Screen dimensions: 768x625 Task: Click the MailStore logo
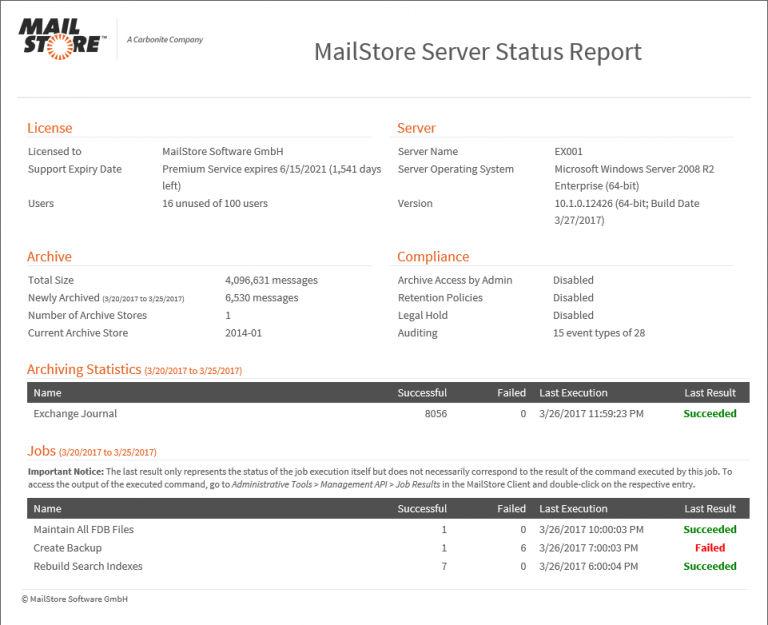click(62, 39)
